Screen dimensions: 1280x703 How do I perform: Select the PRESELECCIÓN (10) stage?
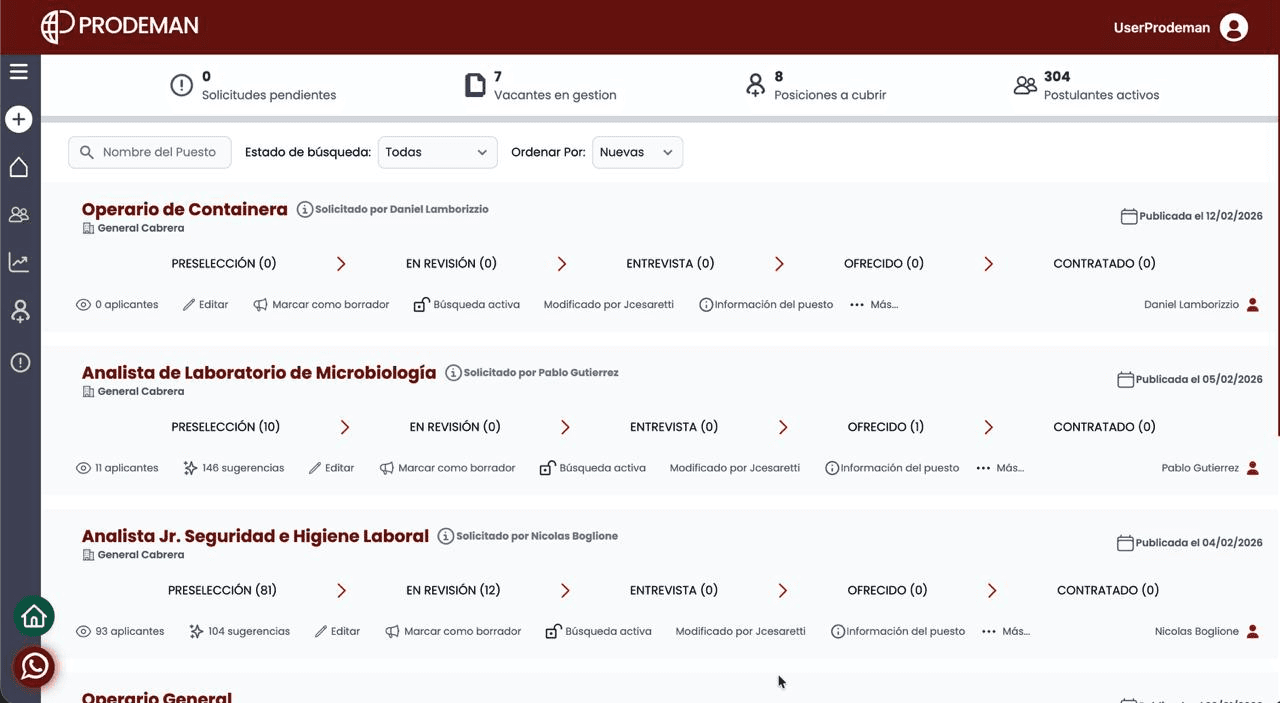pyautogui.click(x=226, y=427)
